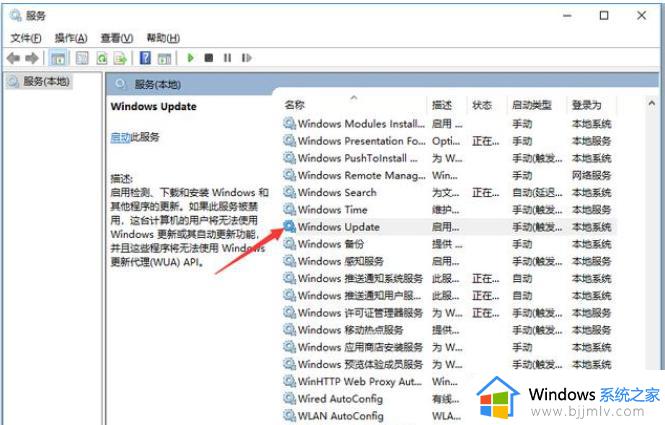The image size is (665, 425).
Task: Click gear icon of Windows 移动热点服务 row
Action: (x=290, y=330)
